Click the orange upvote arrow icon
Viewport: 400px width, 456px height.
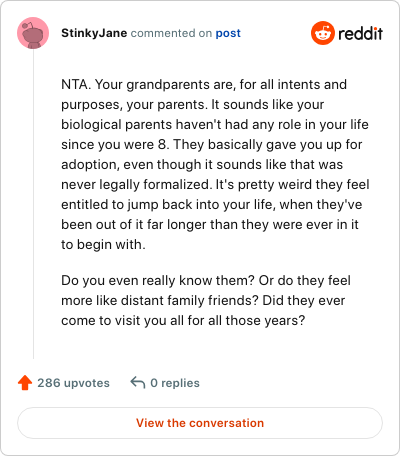click(25, 383)
